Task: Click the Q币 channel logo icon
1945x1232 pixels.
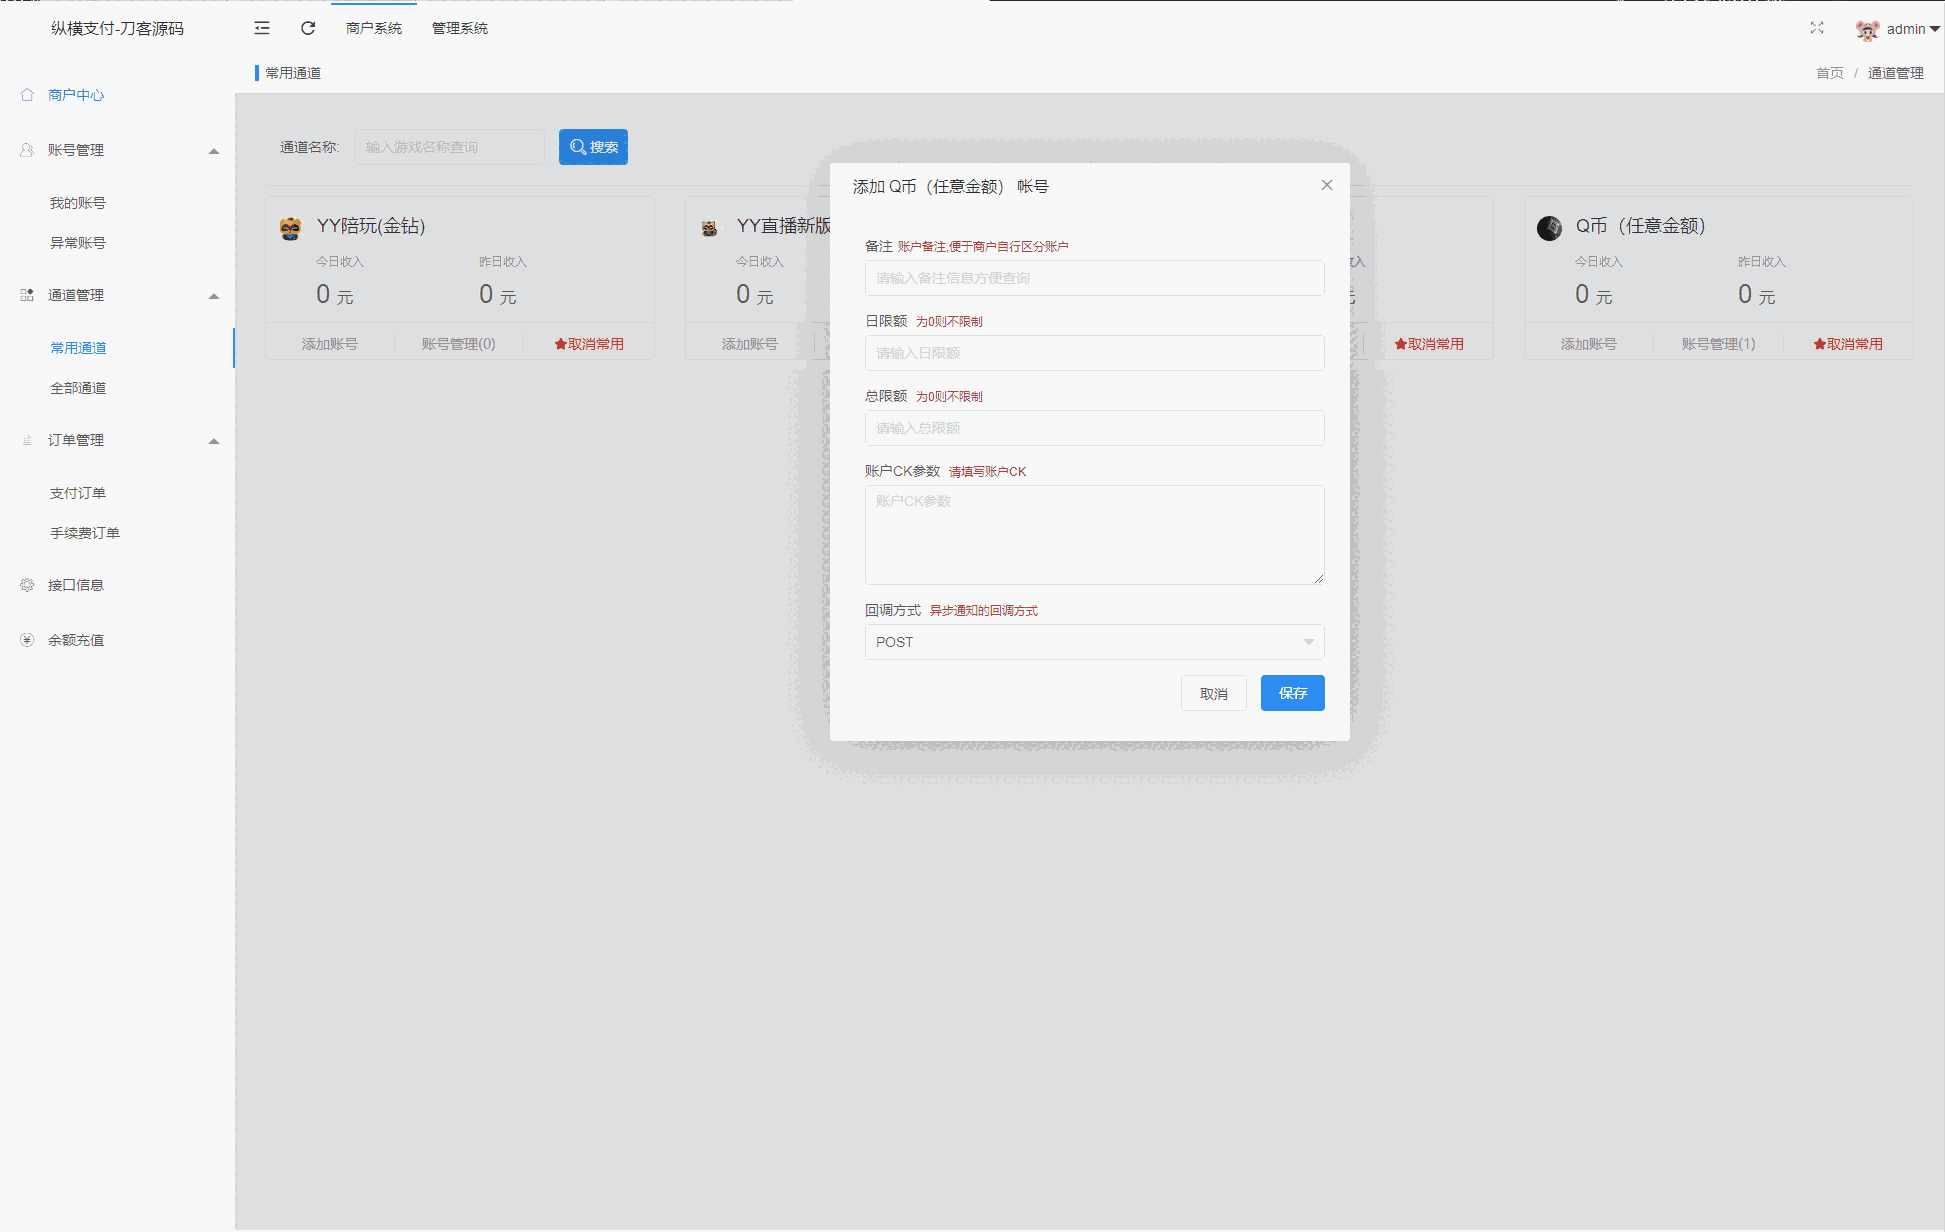Action: [x=1549, y=228]
